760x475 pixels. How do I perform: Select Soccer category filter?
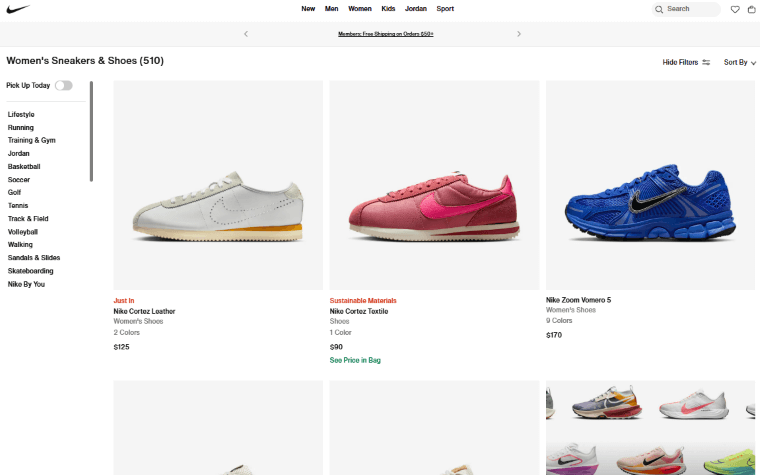18,180
